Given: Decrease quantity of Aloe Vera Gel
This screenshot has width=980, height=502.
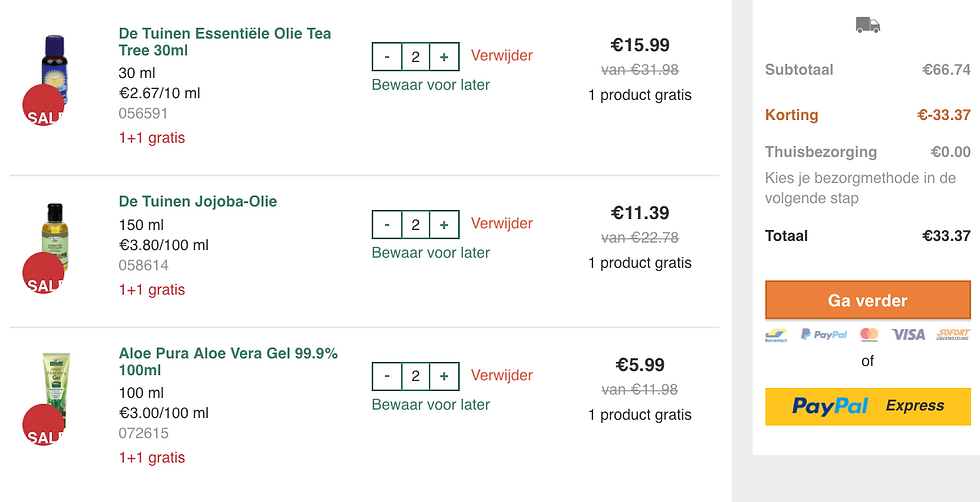Looking at the screenshot, I should coord(387,376).
